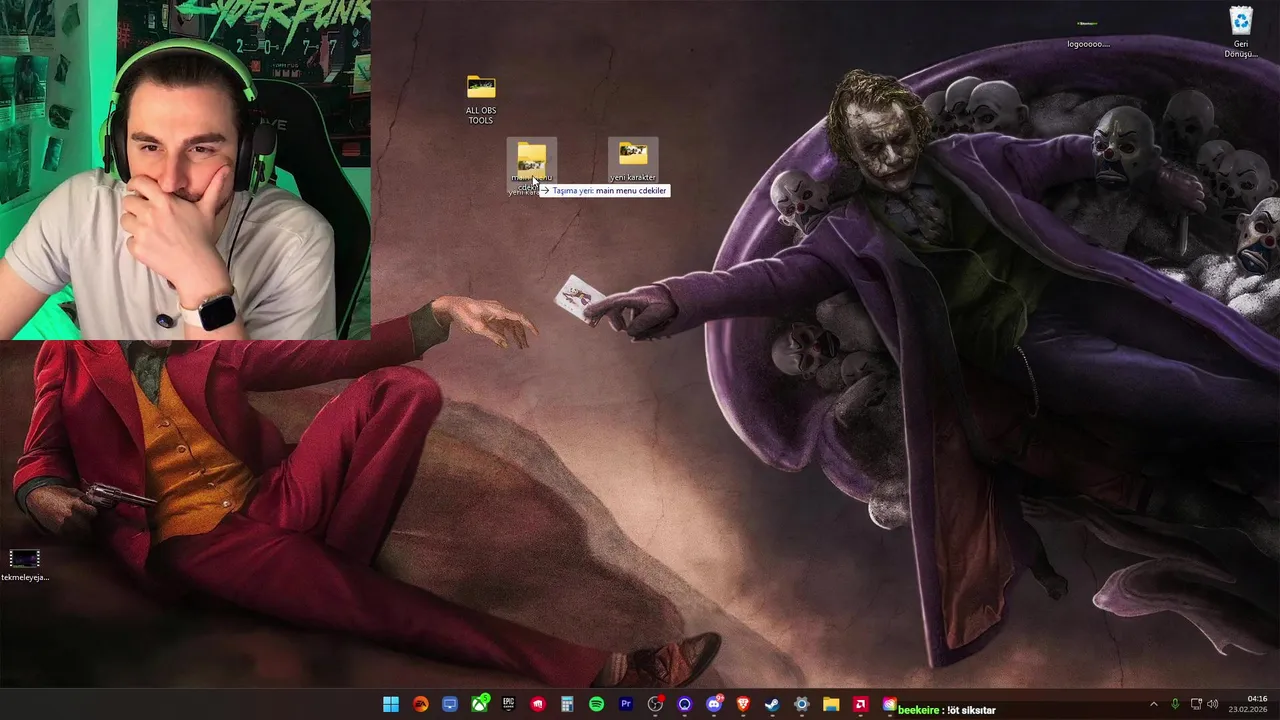Open the purple ring app icon in taskbar
The height and width of the screenshot is (720, 1280).
(x=685, y=704)
